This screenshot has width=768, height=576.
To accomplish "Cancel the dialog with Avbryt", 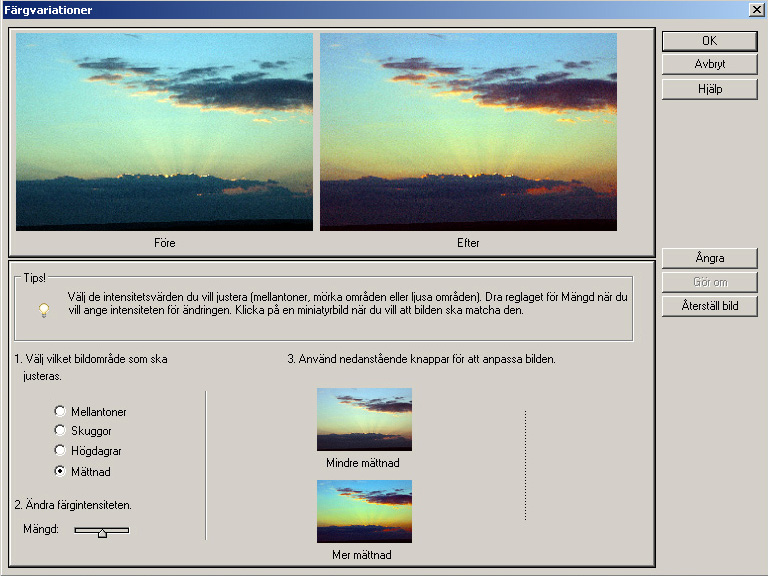I will click(x=709, y=64).
